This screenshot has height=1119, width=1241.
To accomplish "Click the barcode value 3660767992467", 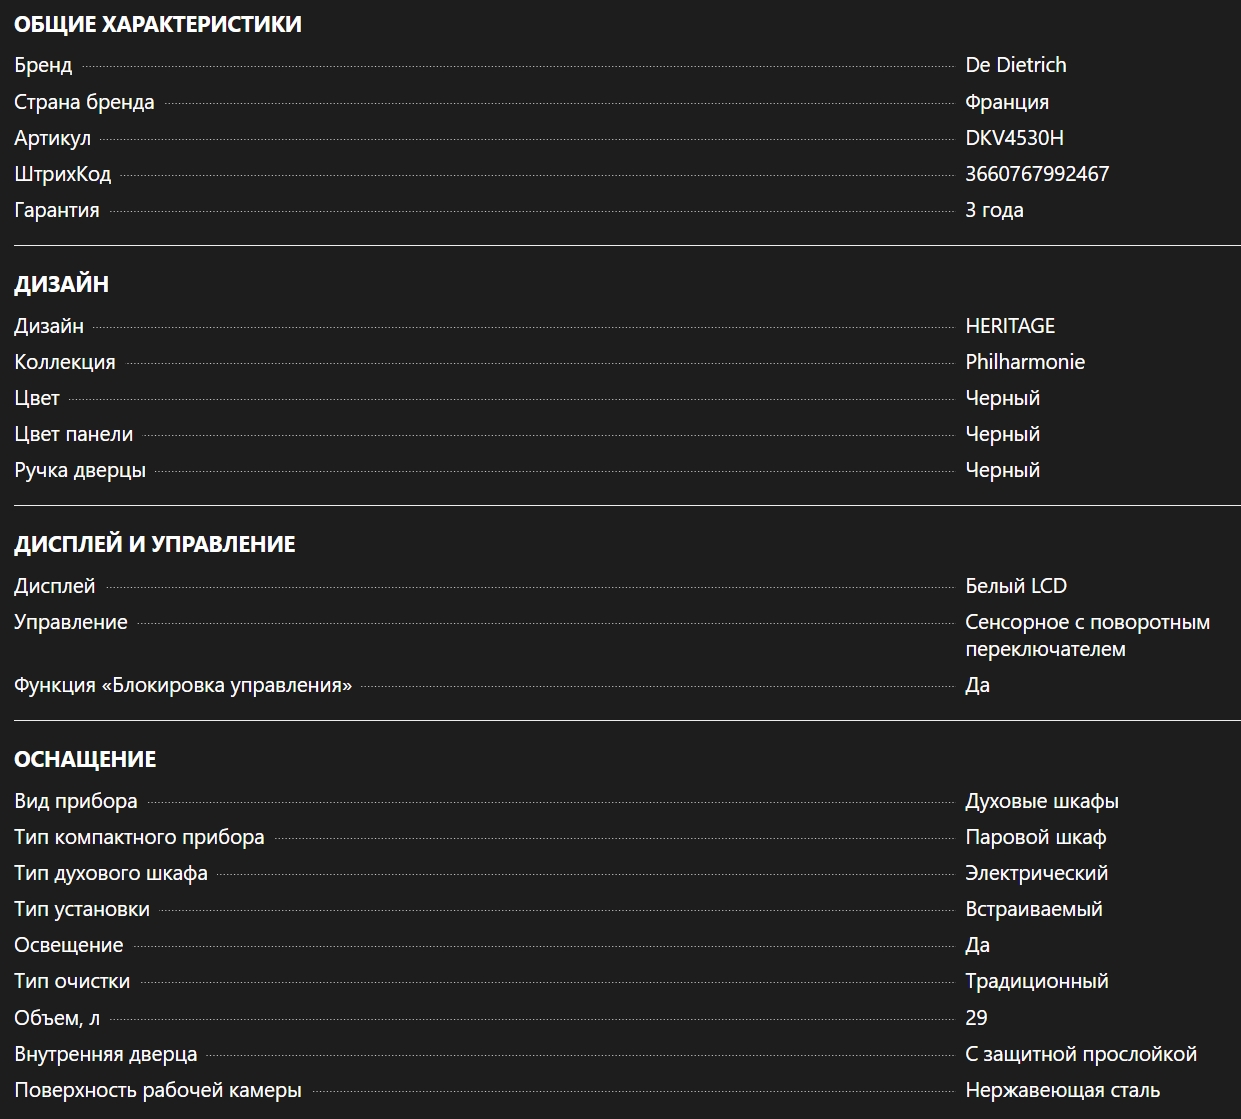I will (1036, 174).
